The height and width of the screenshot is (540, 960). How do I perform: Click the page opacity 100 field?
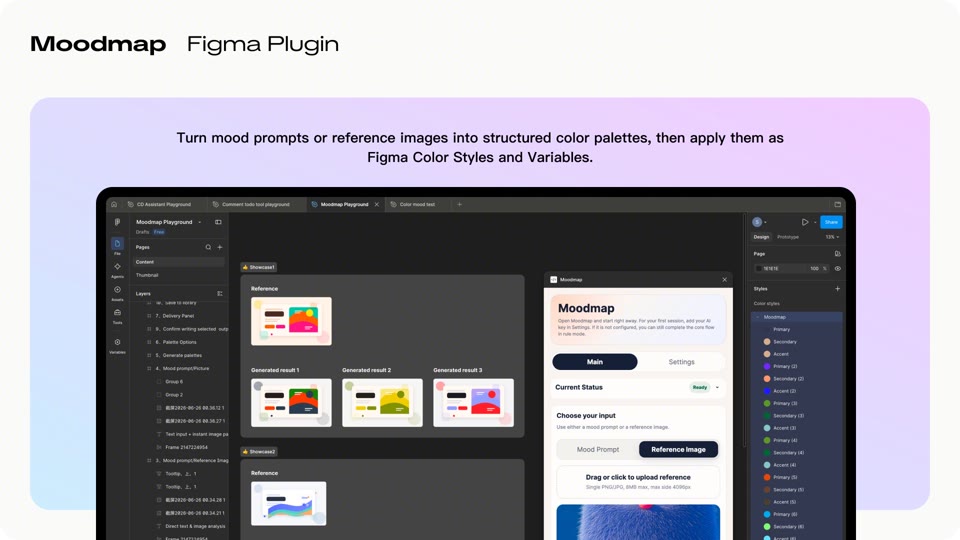[814, 269]
